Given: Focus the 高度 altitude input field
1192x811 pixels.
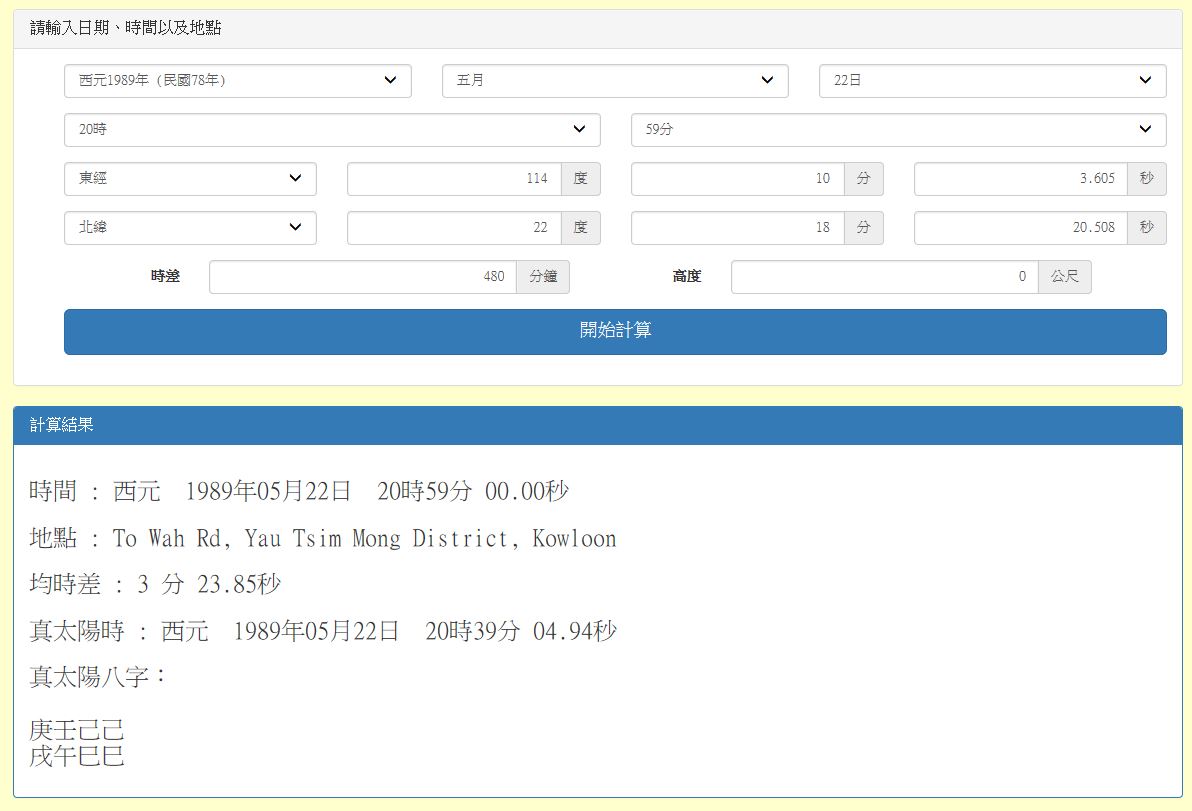Looking at the screenshot, I should pyautogui.click(x=884, y=277).
